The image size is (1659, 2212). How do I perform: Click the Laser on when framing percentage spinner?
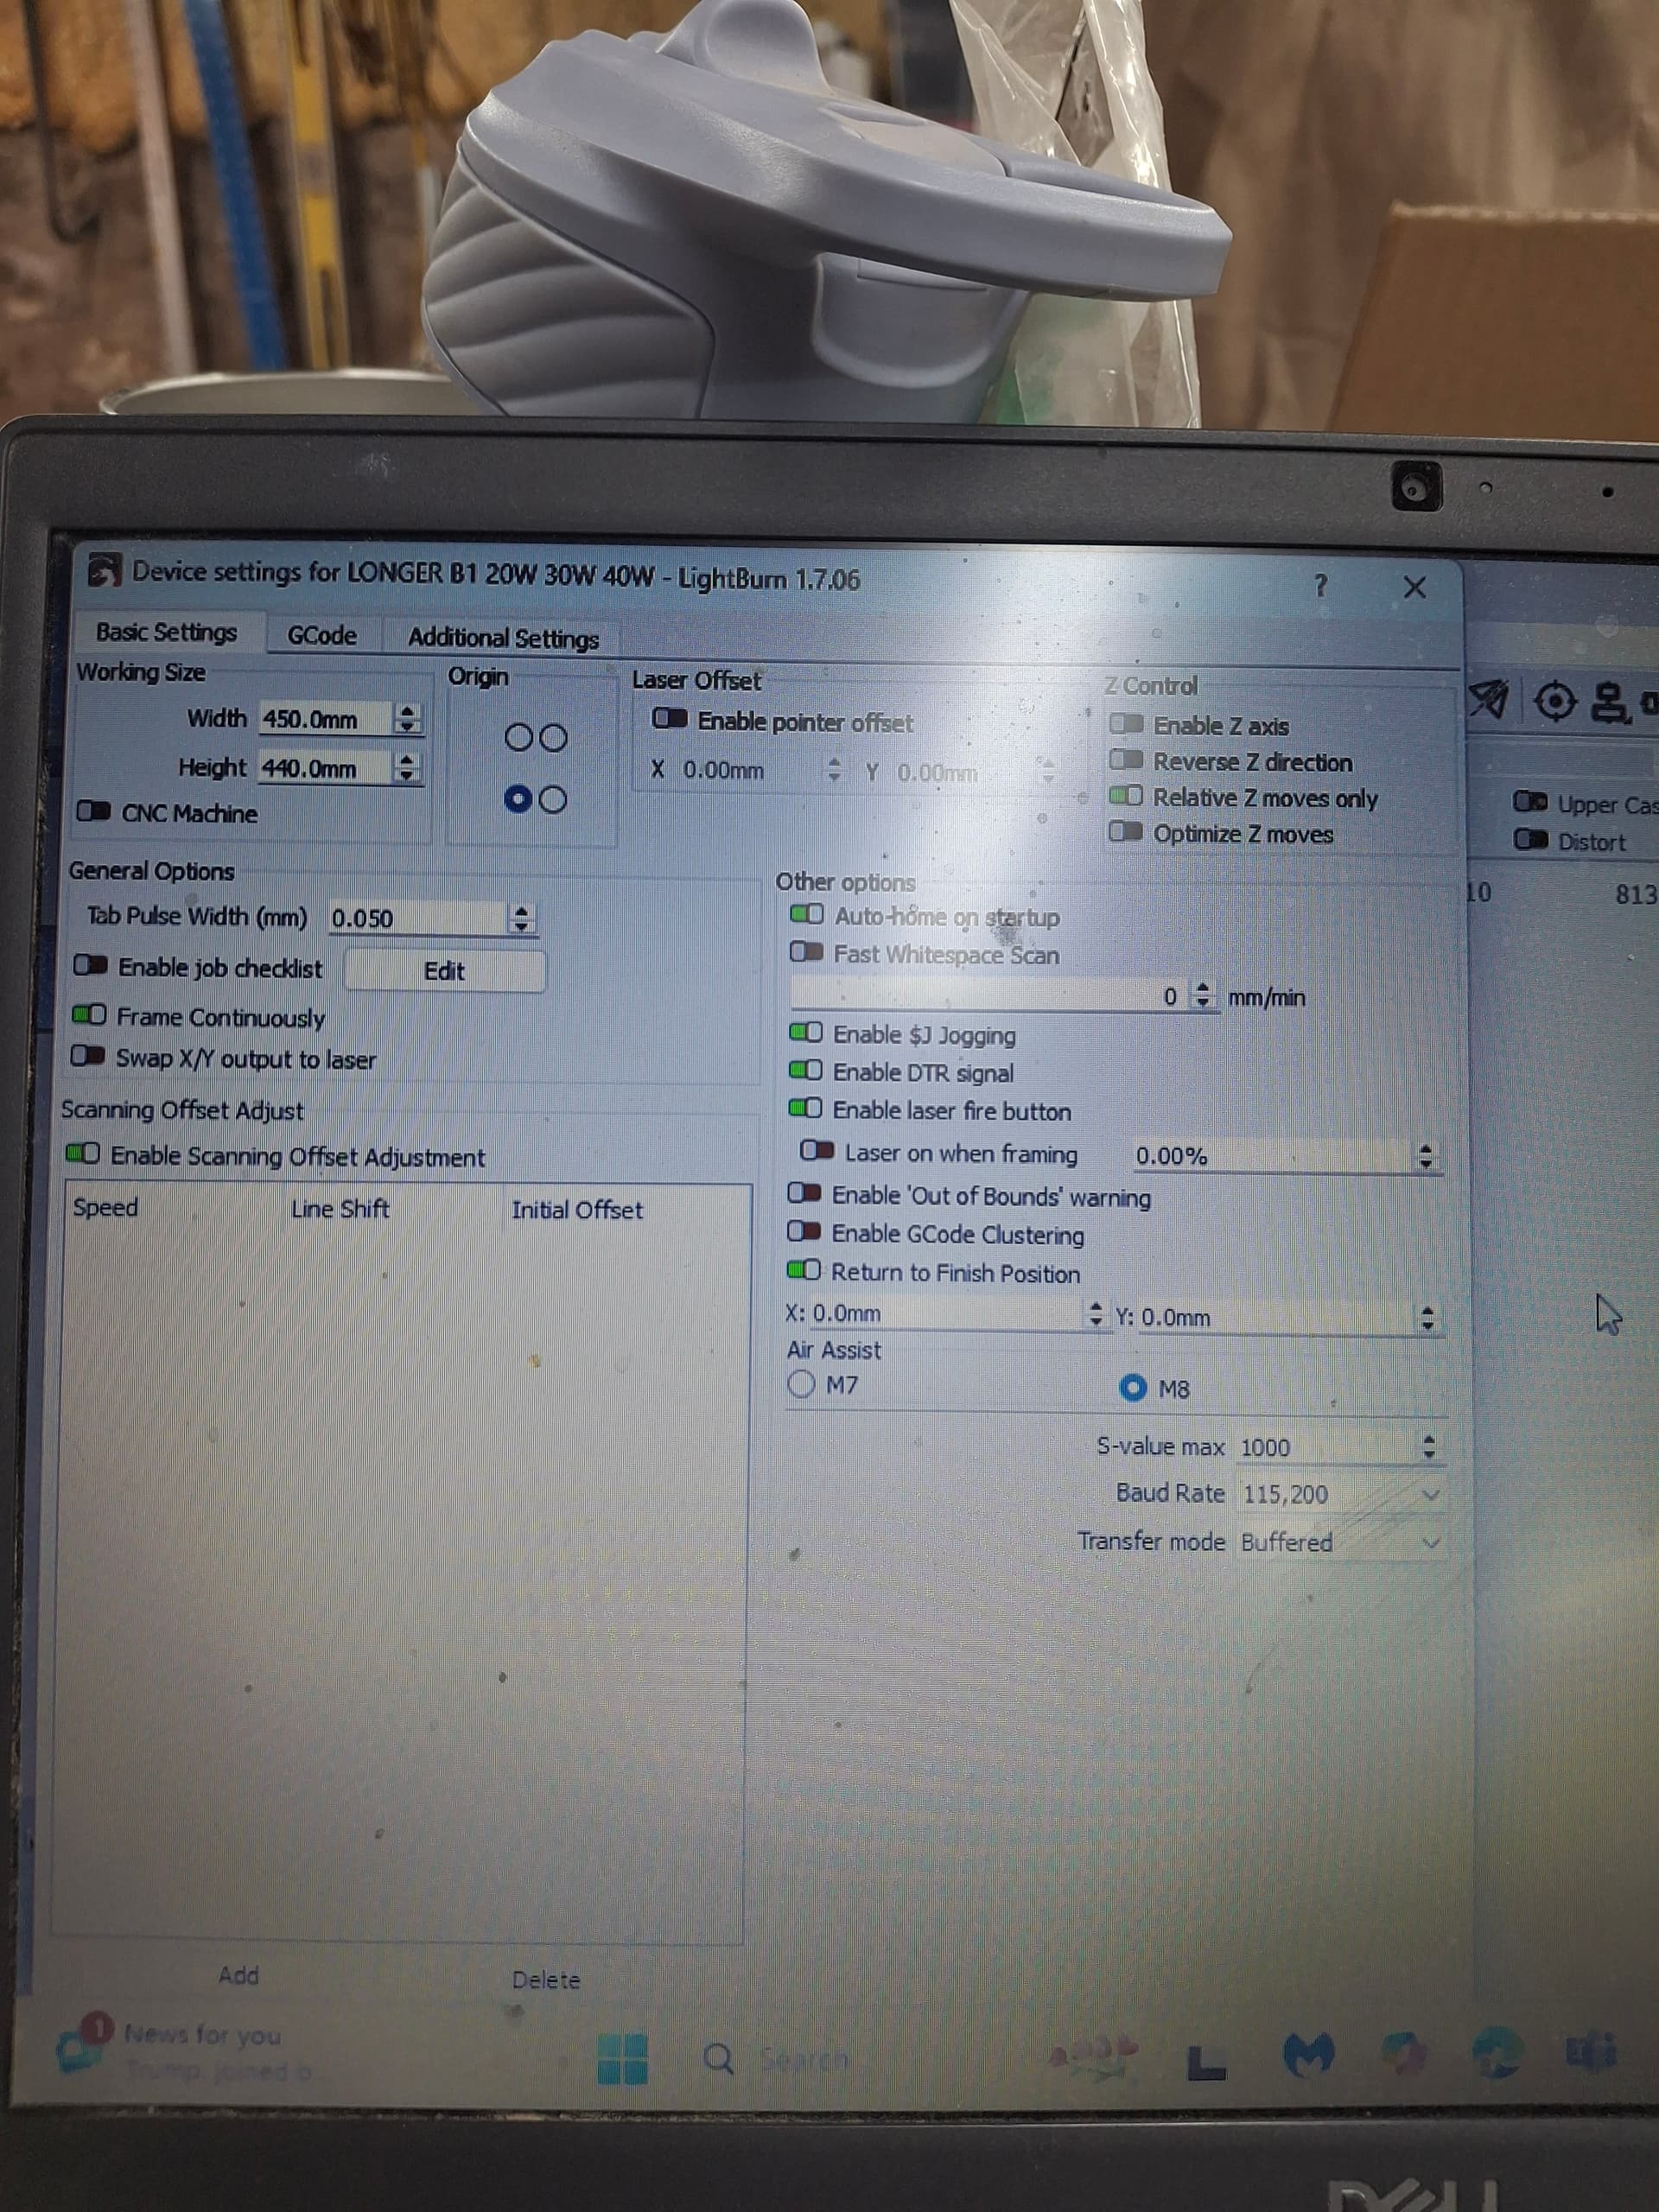[1426, 1157]
